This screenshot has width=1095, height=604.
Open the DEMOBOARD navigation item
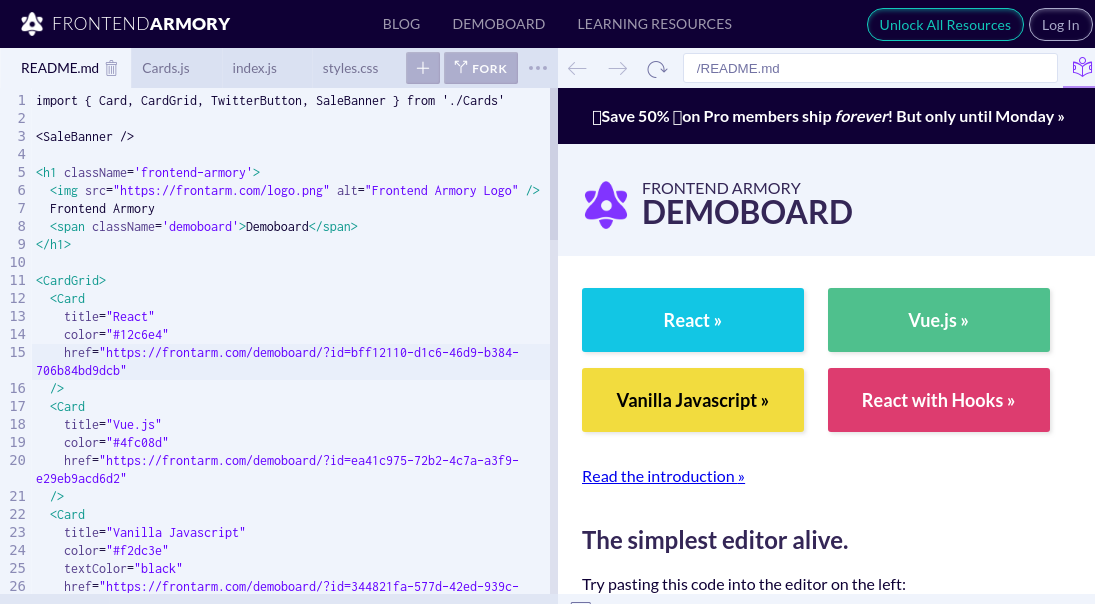(x=499, y=24)
